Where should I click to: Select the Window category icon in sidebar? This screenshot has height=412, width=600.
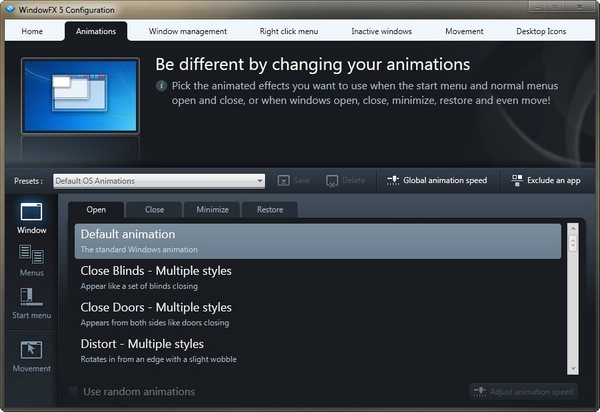pyautogui.click(x=31, y=212)
